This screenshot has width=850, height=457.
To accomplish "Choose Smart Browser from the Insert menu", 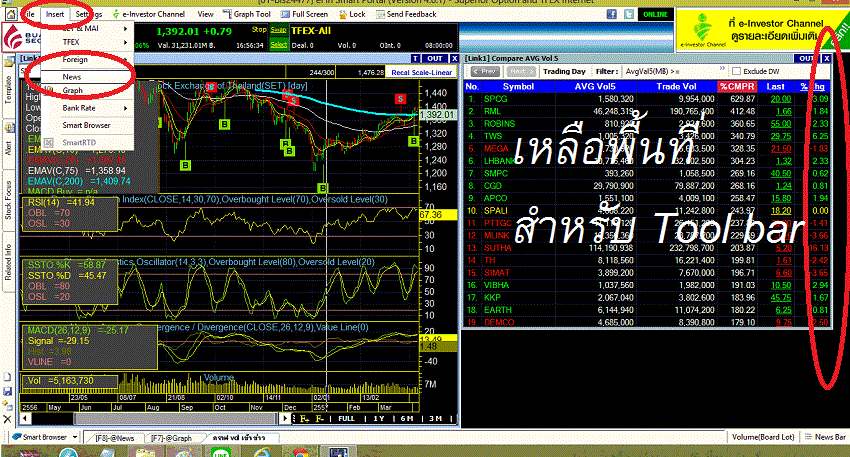I will point(87,125).
